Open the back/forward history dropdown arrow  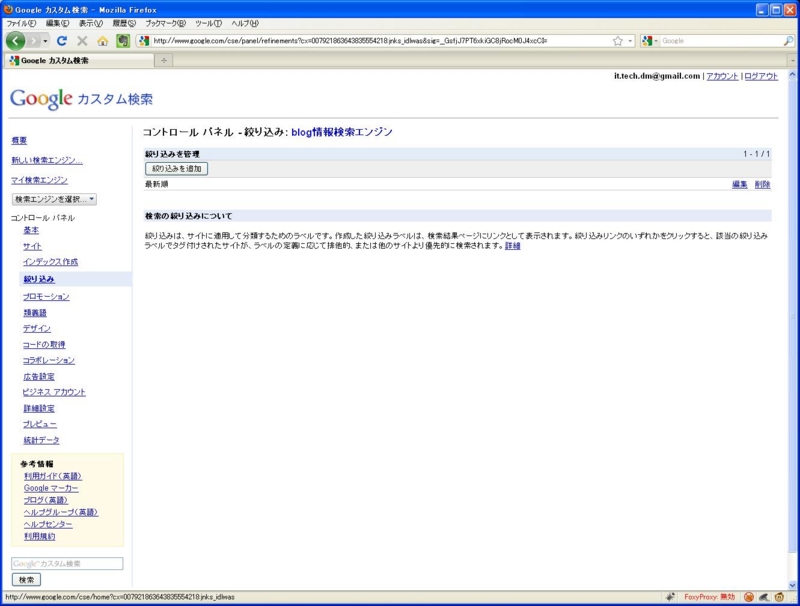(45, 41)
